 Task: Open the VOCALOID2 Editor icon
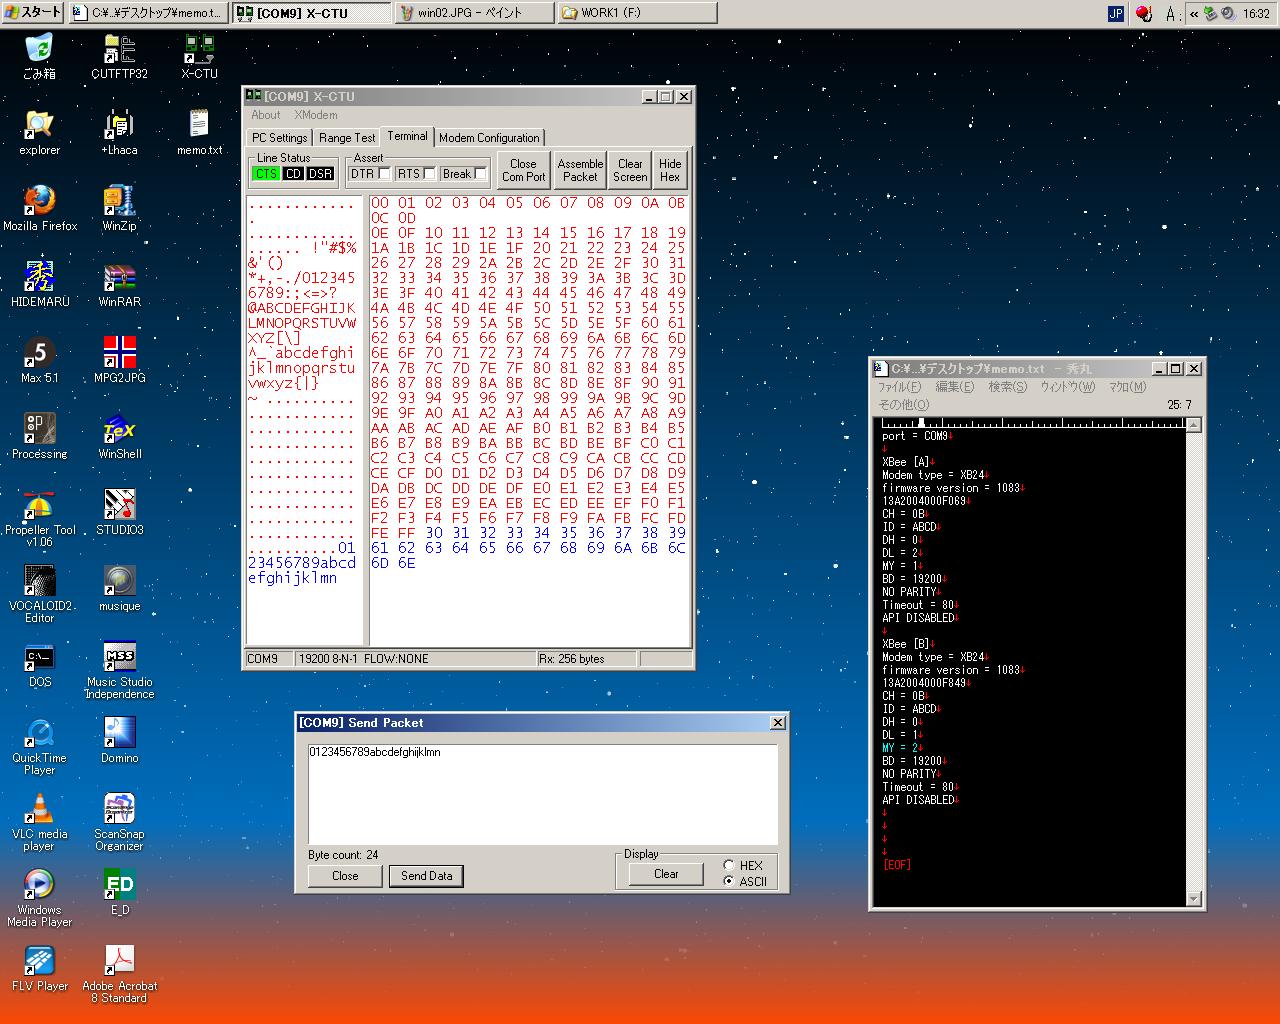click(39, 581)
